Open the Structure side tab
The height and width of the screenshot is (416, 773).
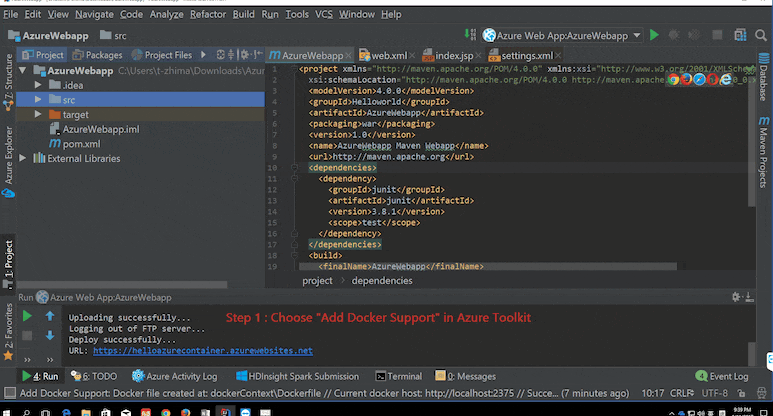click(8, 82)
